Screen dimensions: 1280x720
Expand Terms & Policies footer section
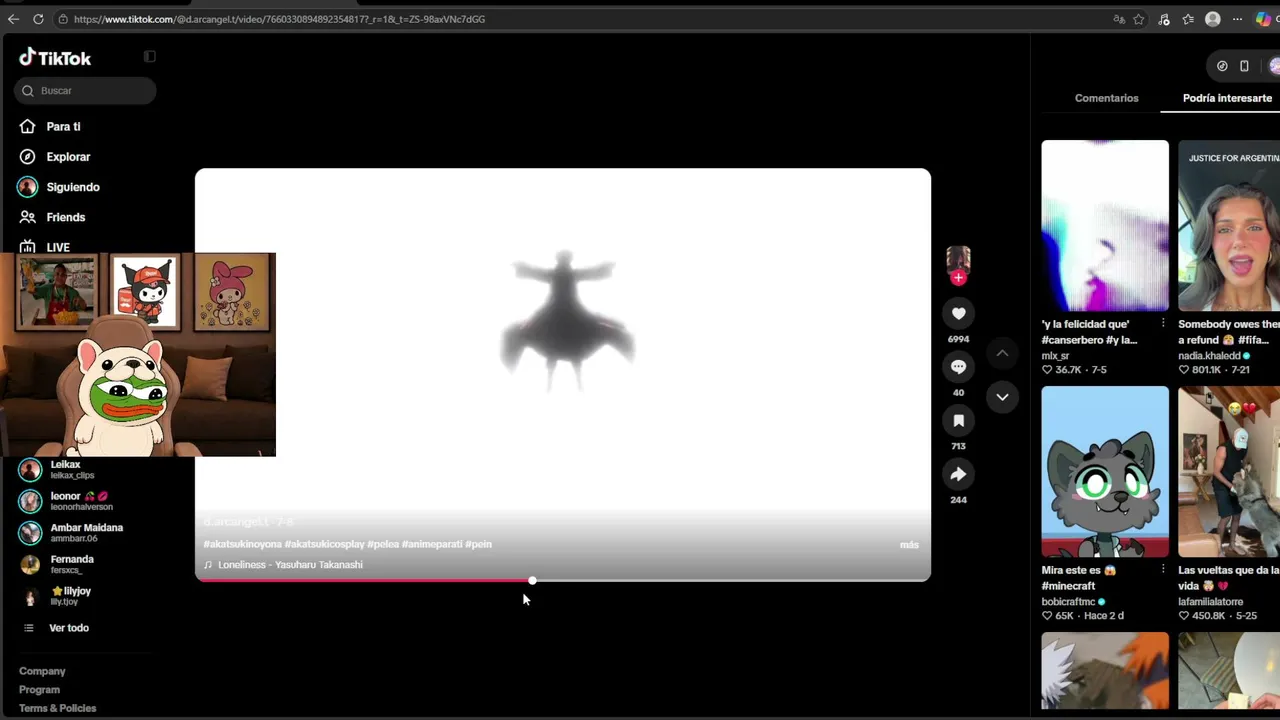[58, 708]
